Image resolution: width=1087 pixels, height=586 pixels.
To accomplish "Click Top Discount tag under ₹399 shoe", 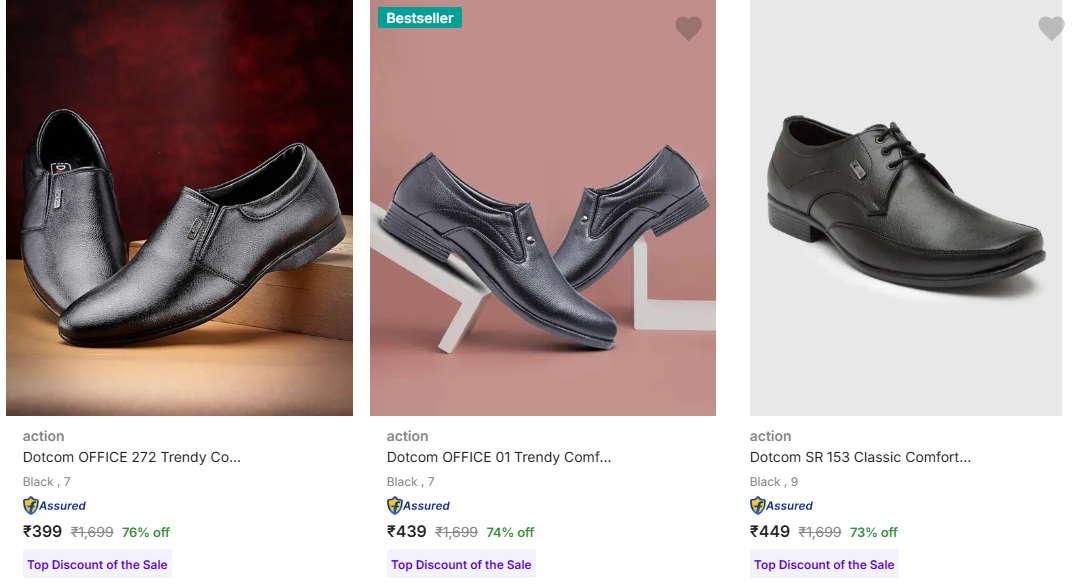I will [x=97, y=565].
